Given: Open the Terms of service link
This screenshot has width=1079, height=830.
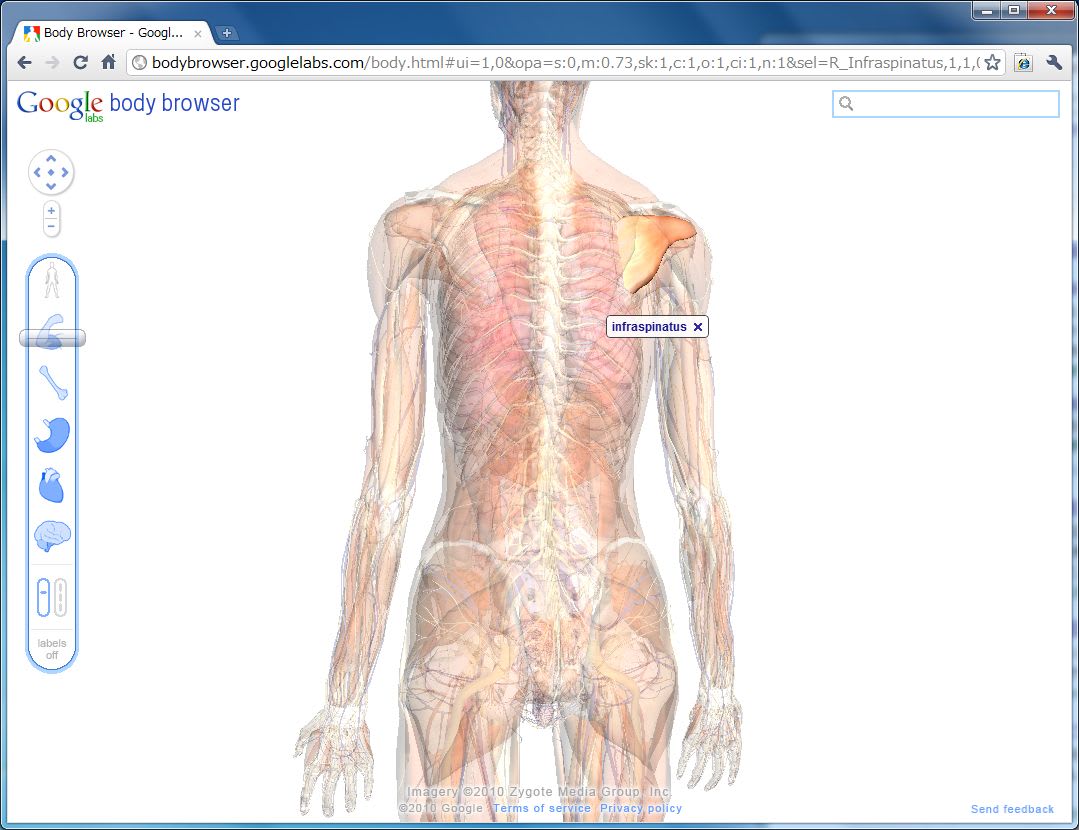Looking at the screenshot, I should pos(541,808).
